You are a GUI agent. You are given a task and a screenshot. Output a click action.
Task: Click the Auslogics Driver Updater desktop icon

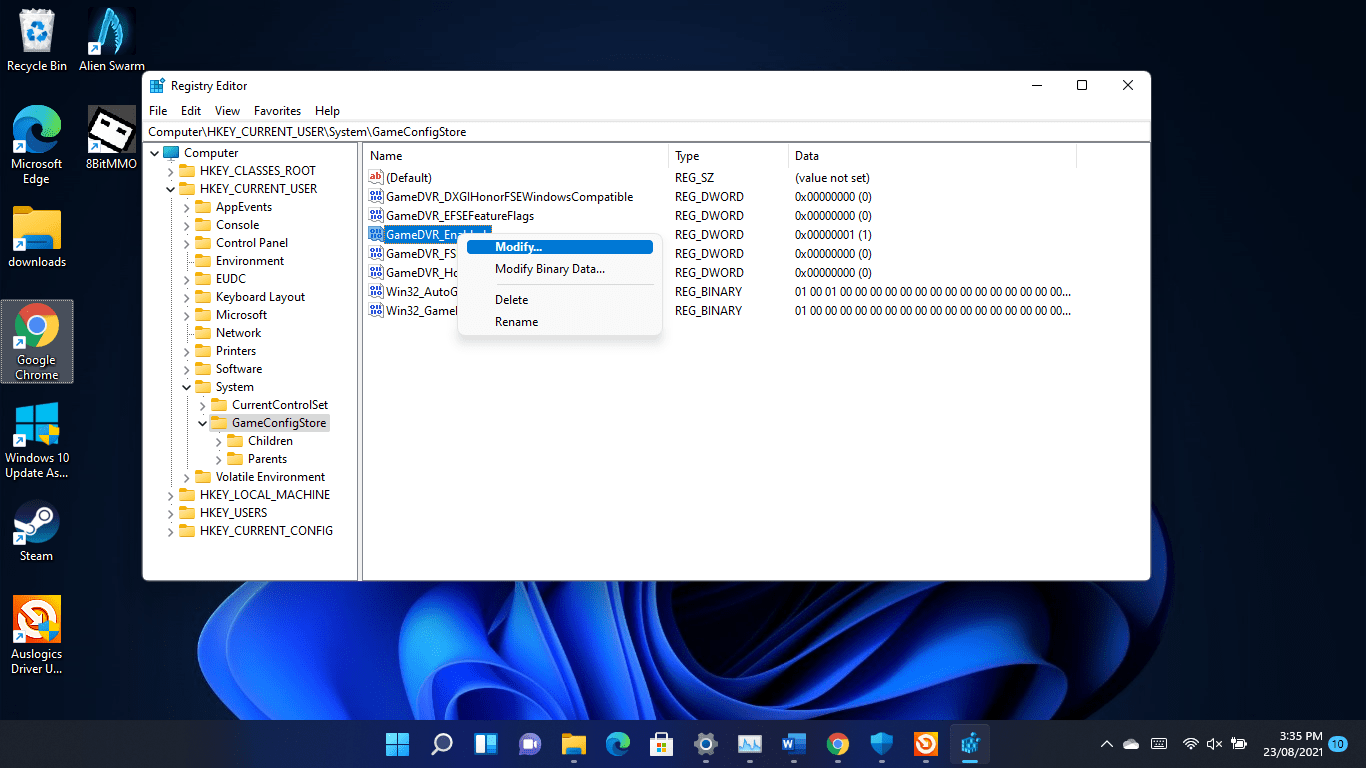point(36,620)
